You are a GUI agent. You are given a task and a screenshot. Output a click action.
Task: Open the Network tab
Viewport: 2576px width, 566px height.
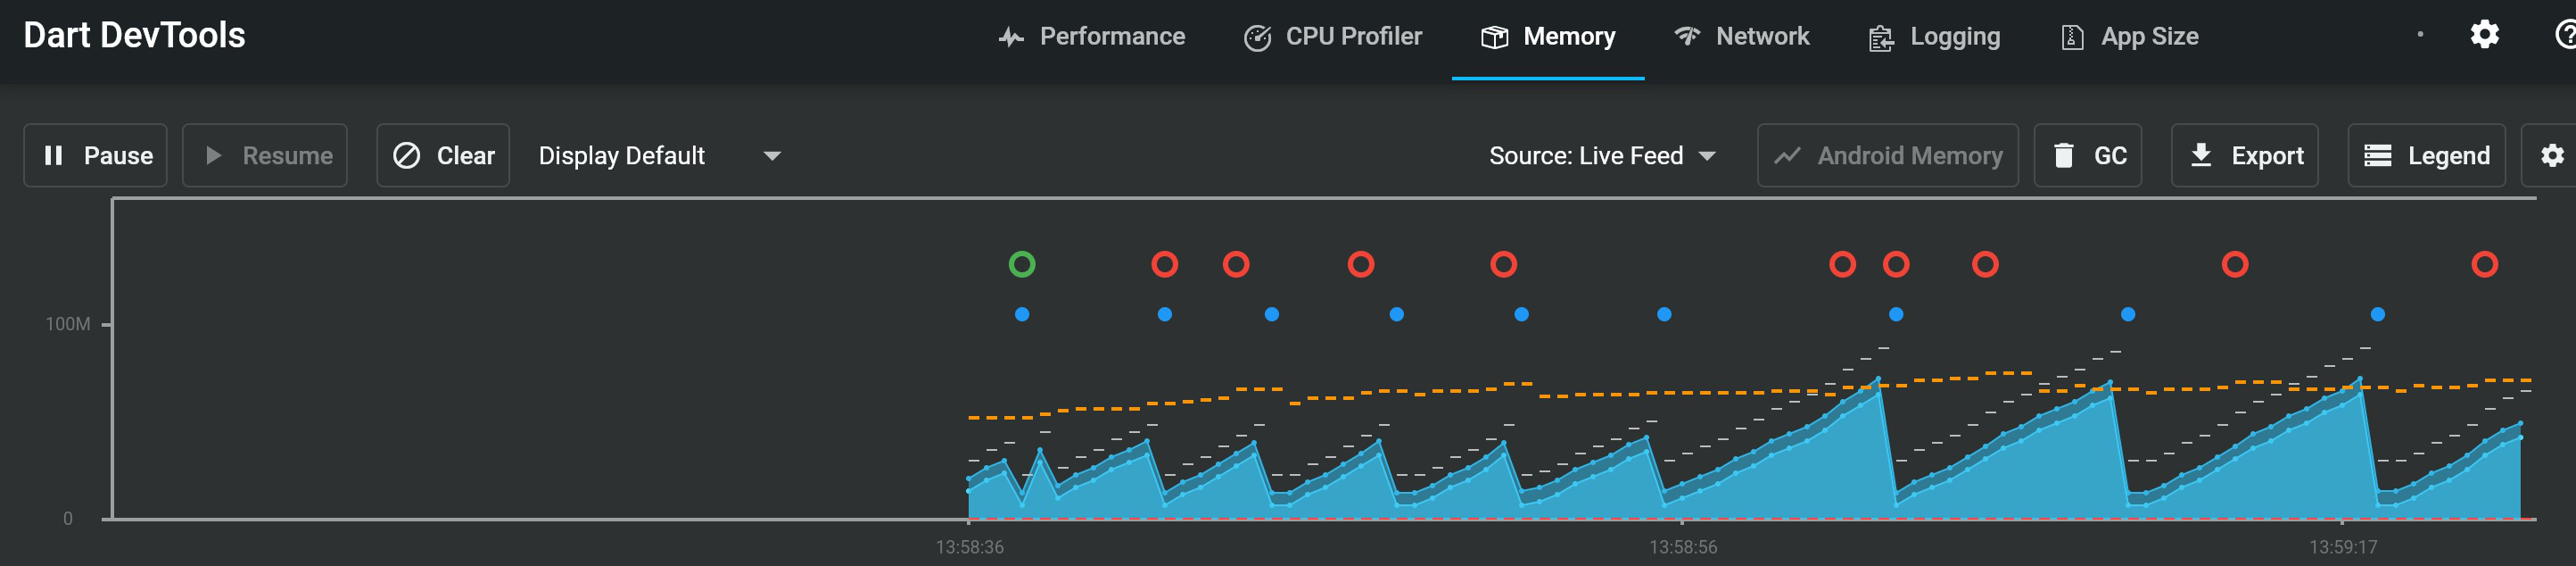coord(1742,37)
